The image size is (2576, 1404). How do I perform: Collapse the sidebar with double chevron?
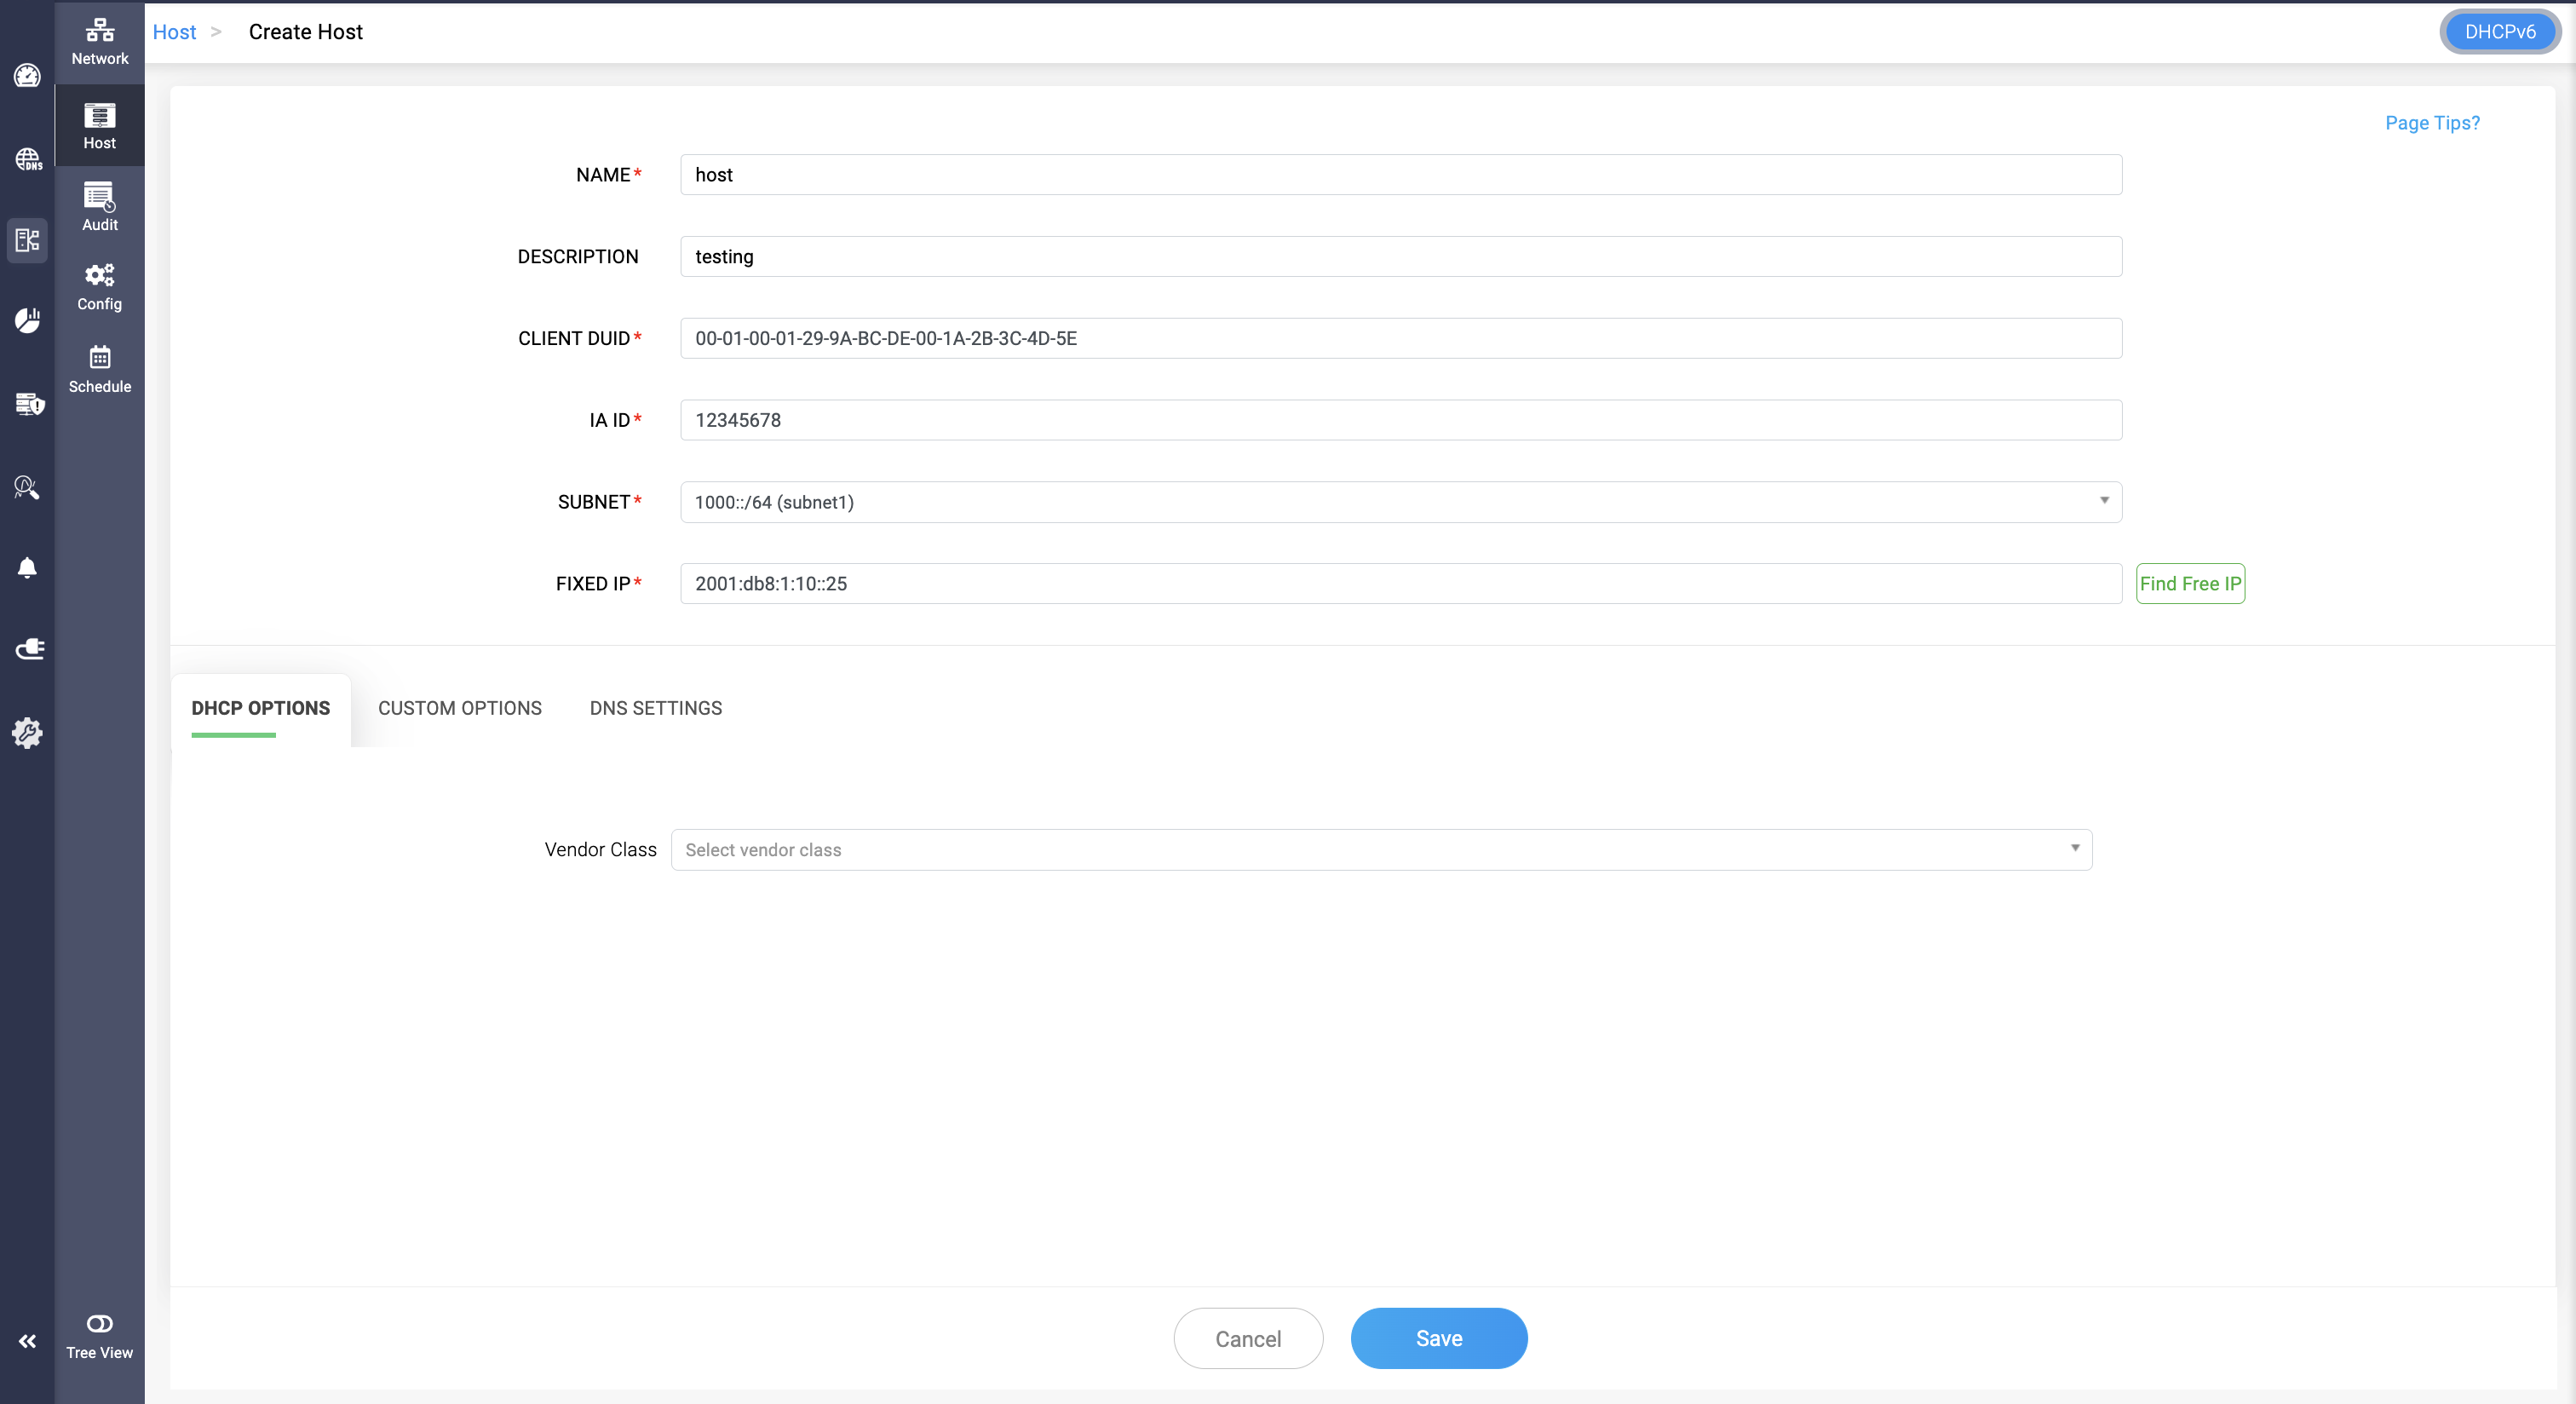(x=27, y=1341)
